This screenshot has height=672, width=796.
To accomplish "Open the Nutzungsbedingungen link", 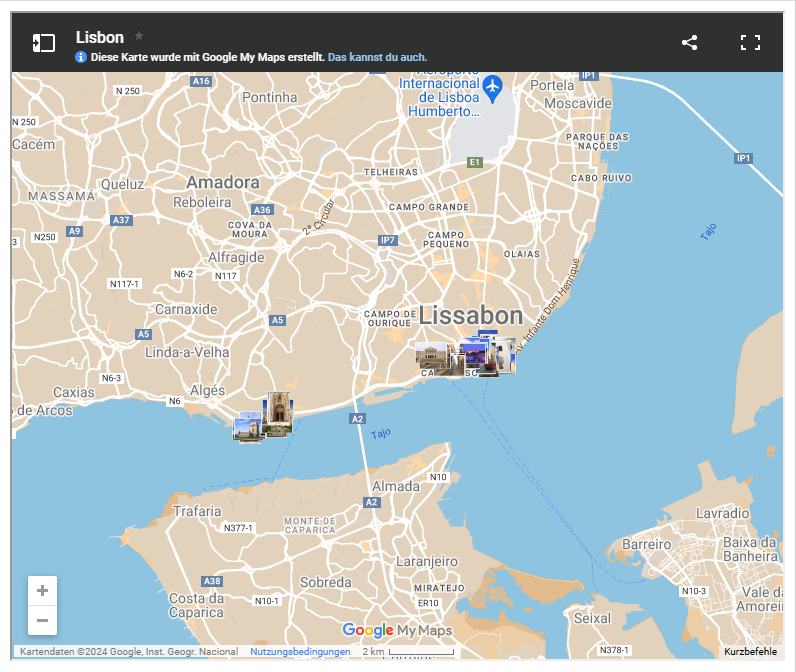I will point(300,652).
